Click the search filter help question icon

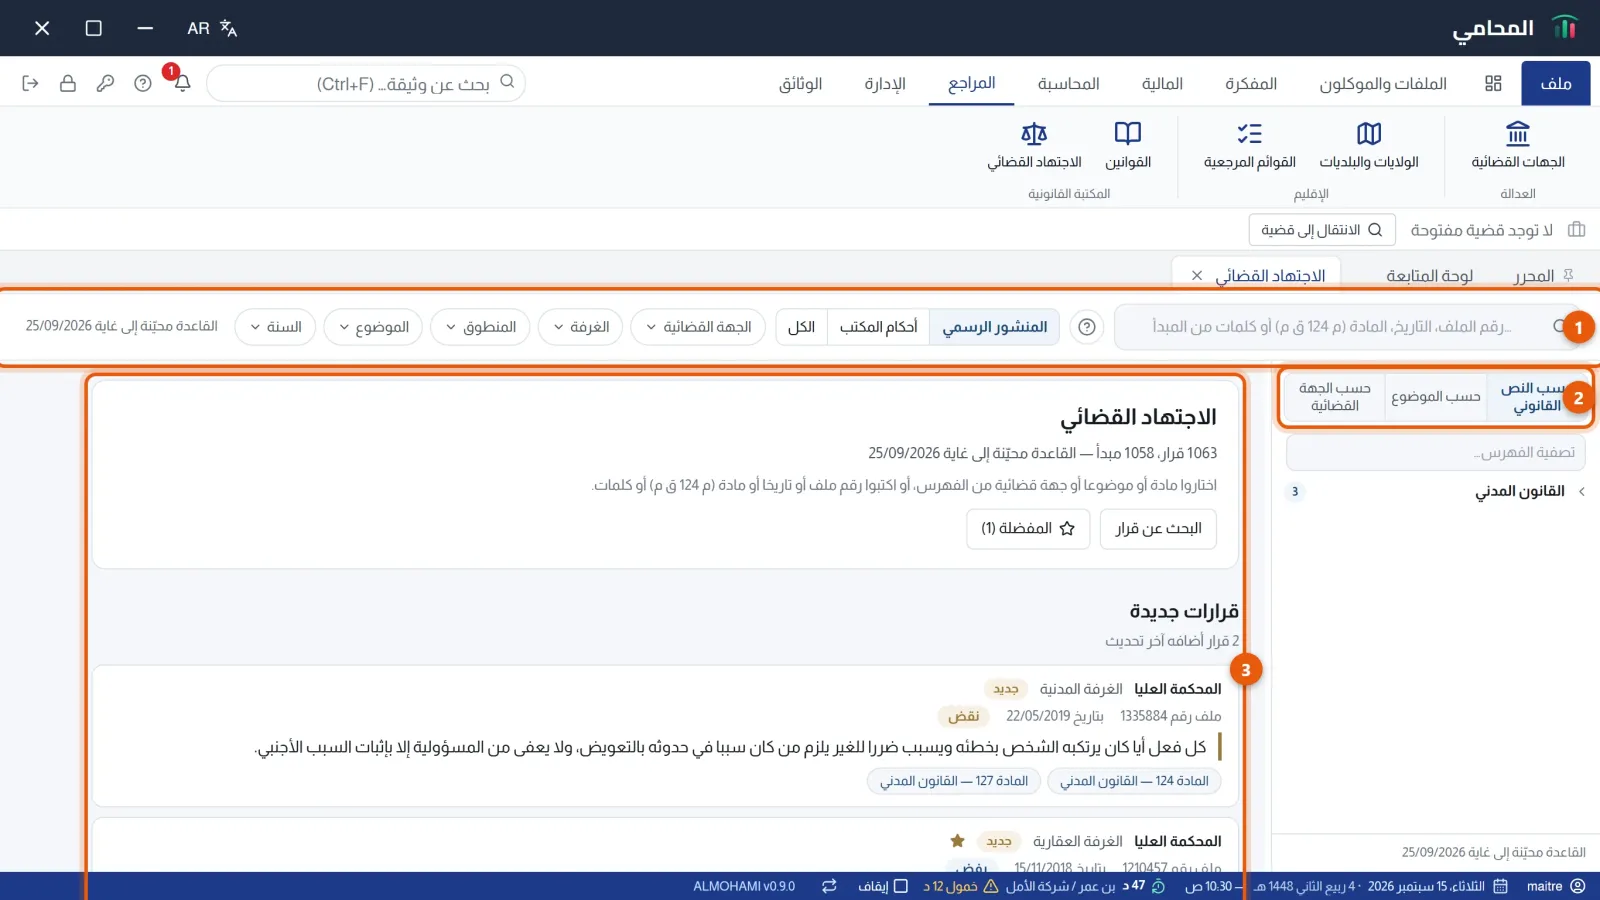pos(1087,327)
